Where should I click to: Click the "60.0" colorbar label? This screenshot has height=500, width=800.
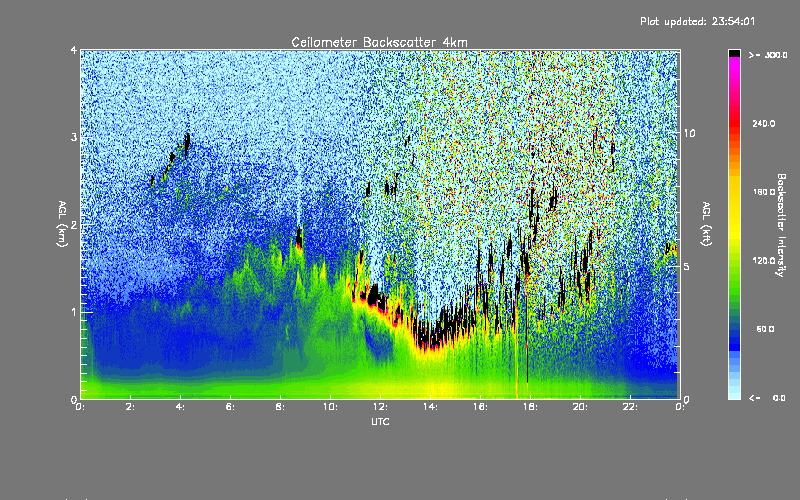click(x=765, y=329)
